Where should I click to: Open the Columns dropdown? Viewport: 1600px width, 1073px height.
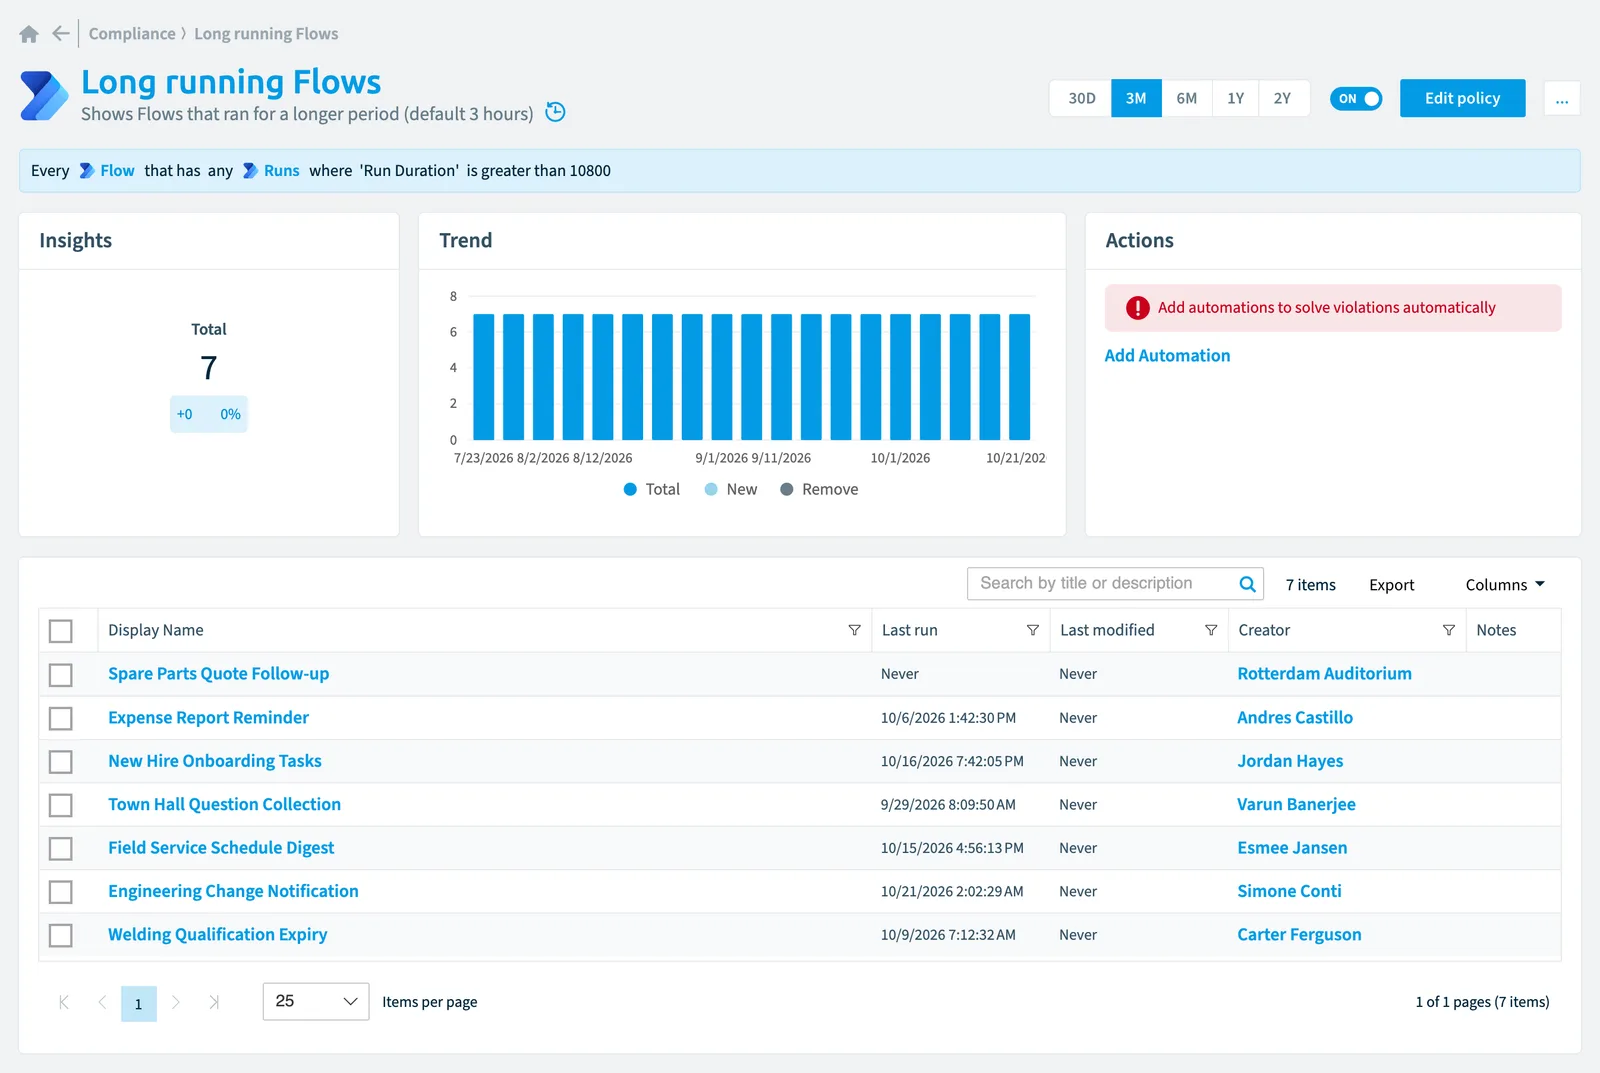[x=1505, y=585]
